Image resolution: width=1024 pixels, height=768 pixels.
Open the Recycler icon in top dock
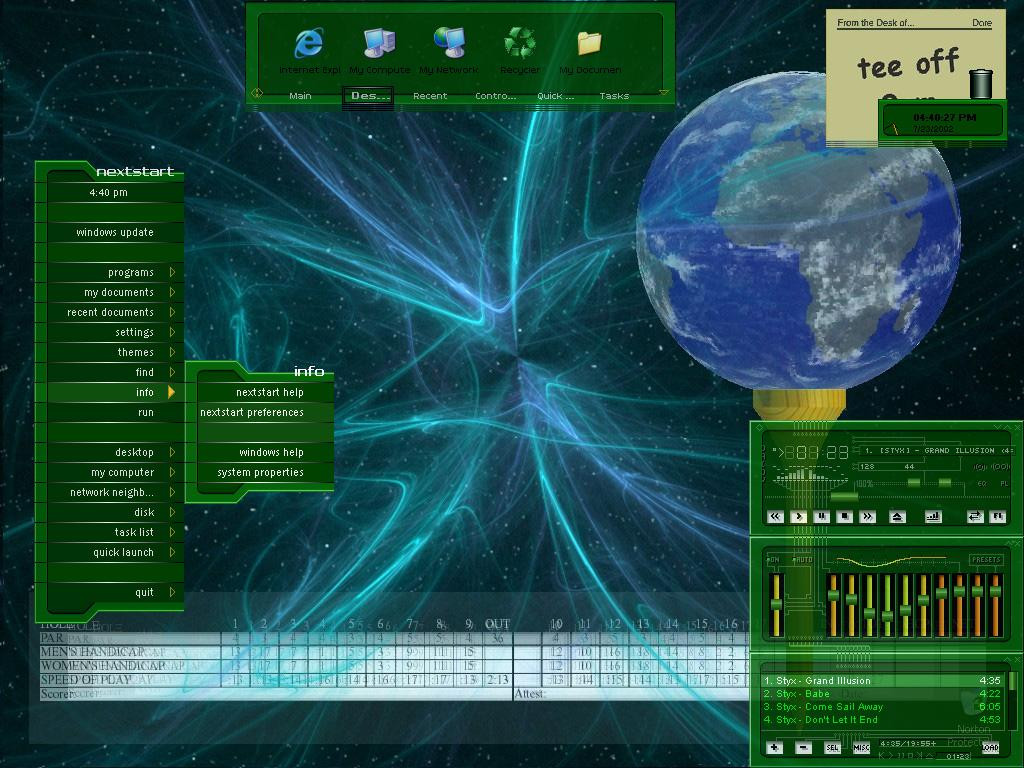click(x=520, y=42)
